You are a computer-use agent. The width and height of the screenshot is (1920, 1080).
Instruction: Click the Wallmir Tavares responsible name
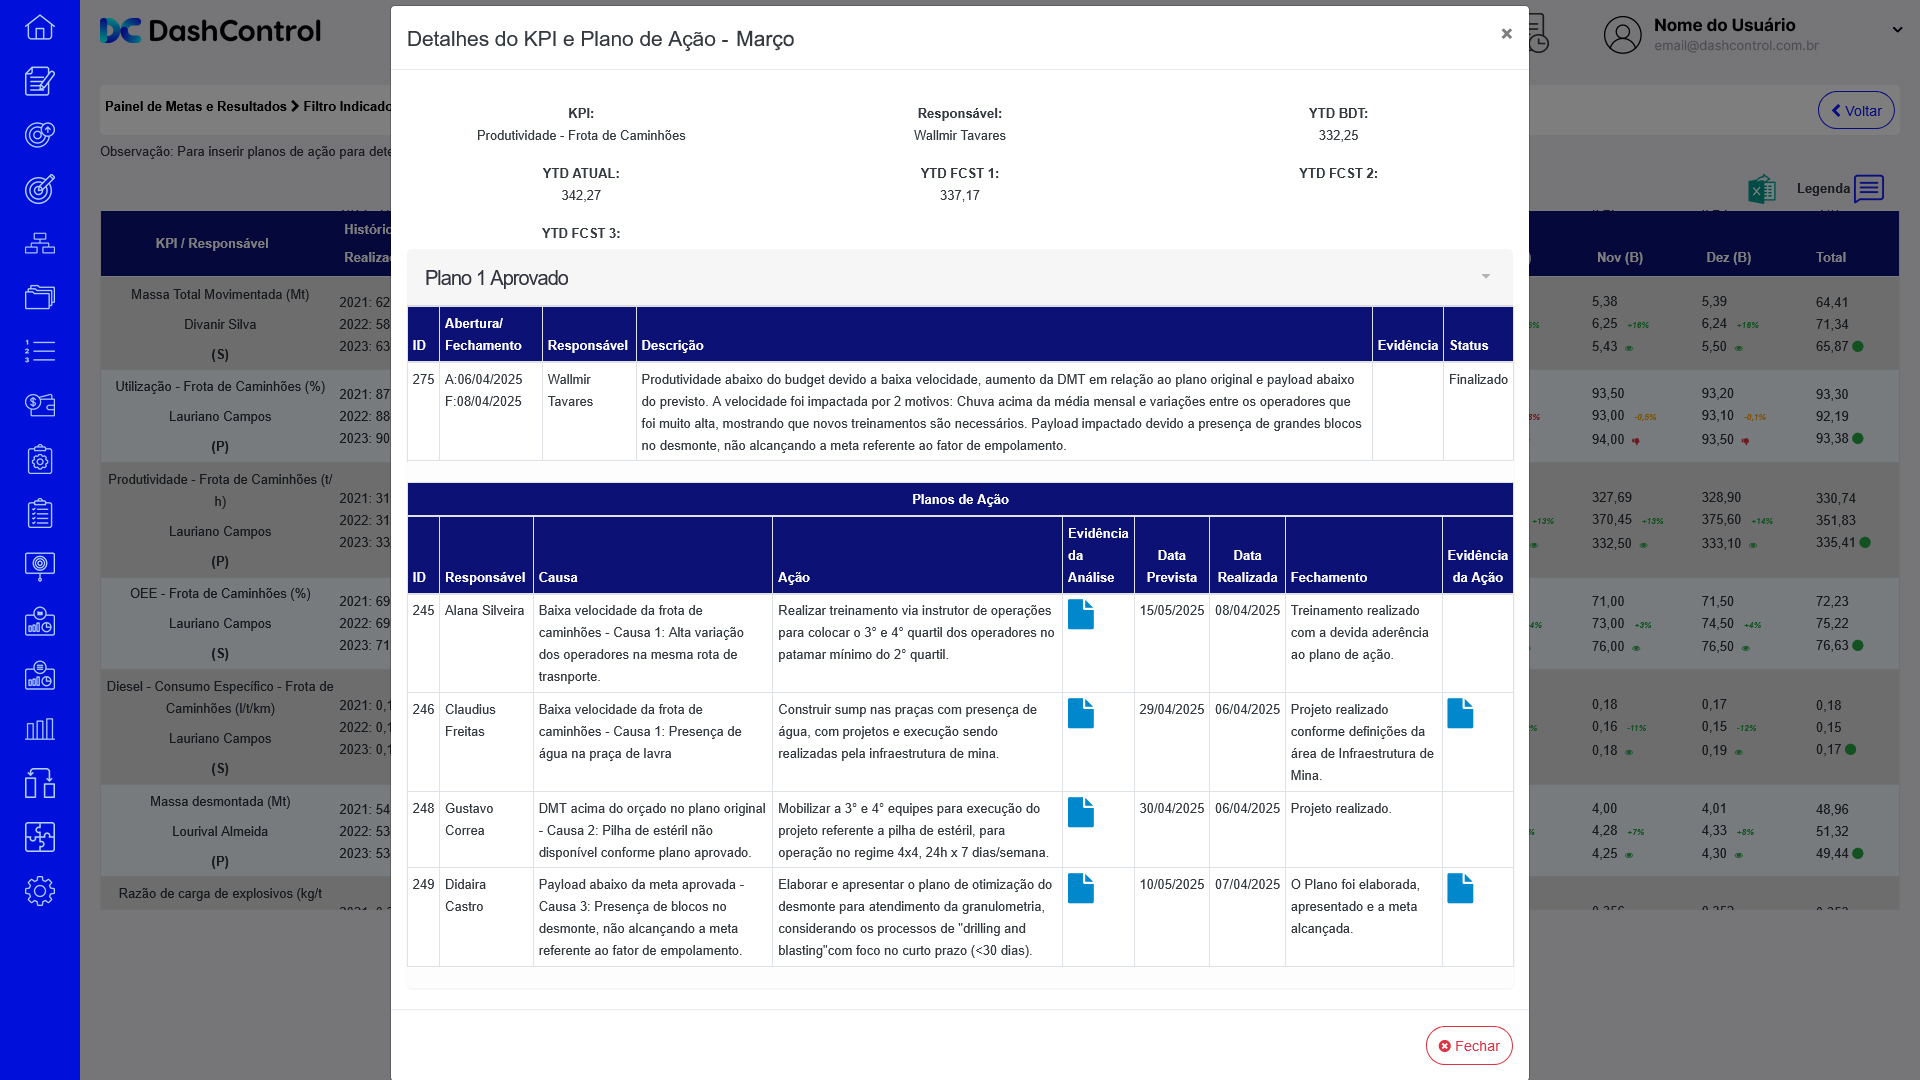[959, 135]
